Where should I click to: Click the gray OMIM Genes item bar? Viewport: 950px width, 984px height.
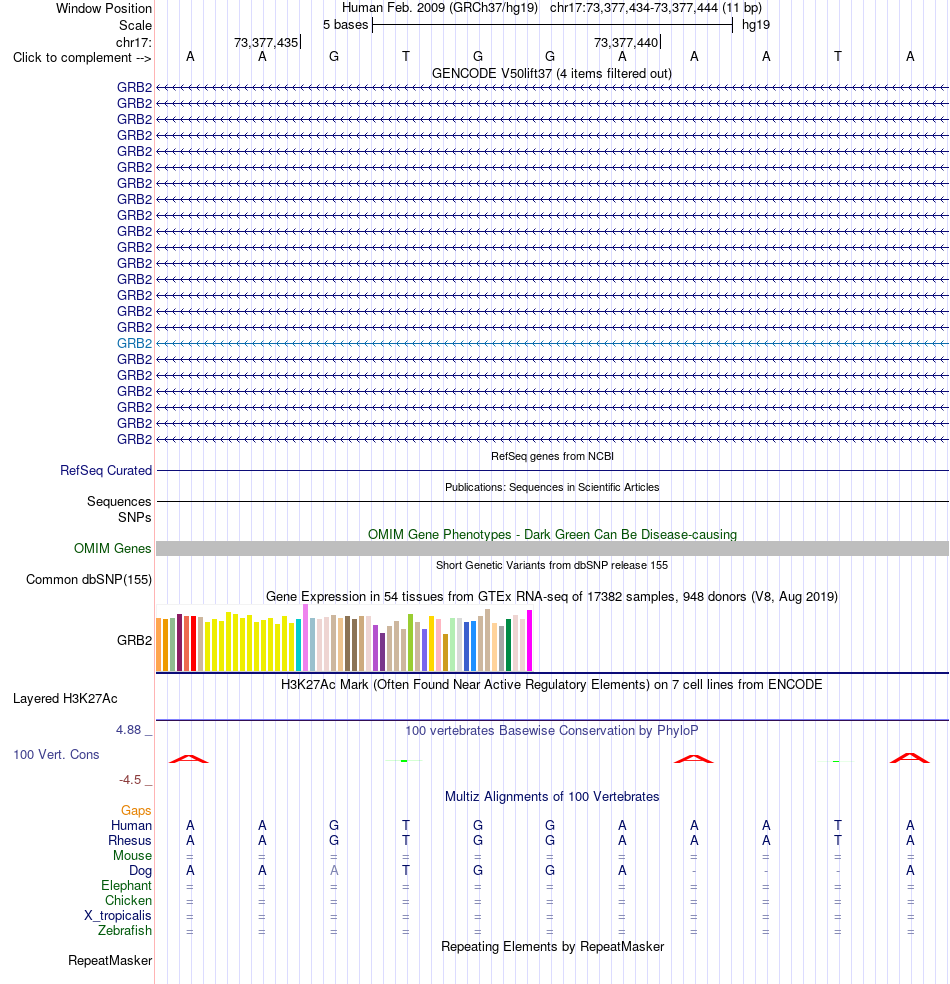coord(552,548)
